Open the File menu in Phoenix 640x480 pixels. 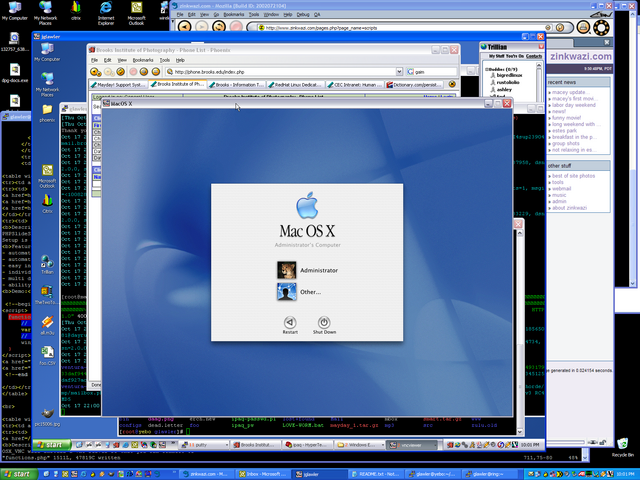(94, 60)
